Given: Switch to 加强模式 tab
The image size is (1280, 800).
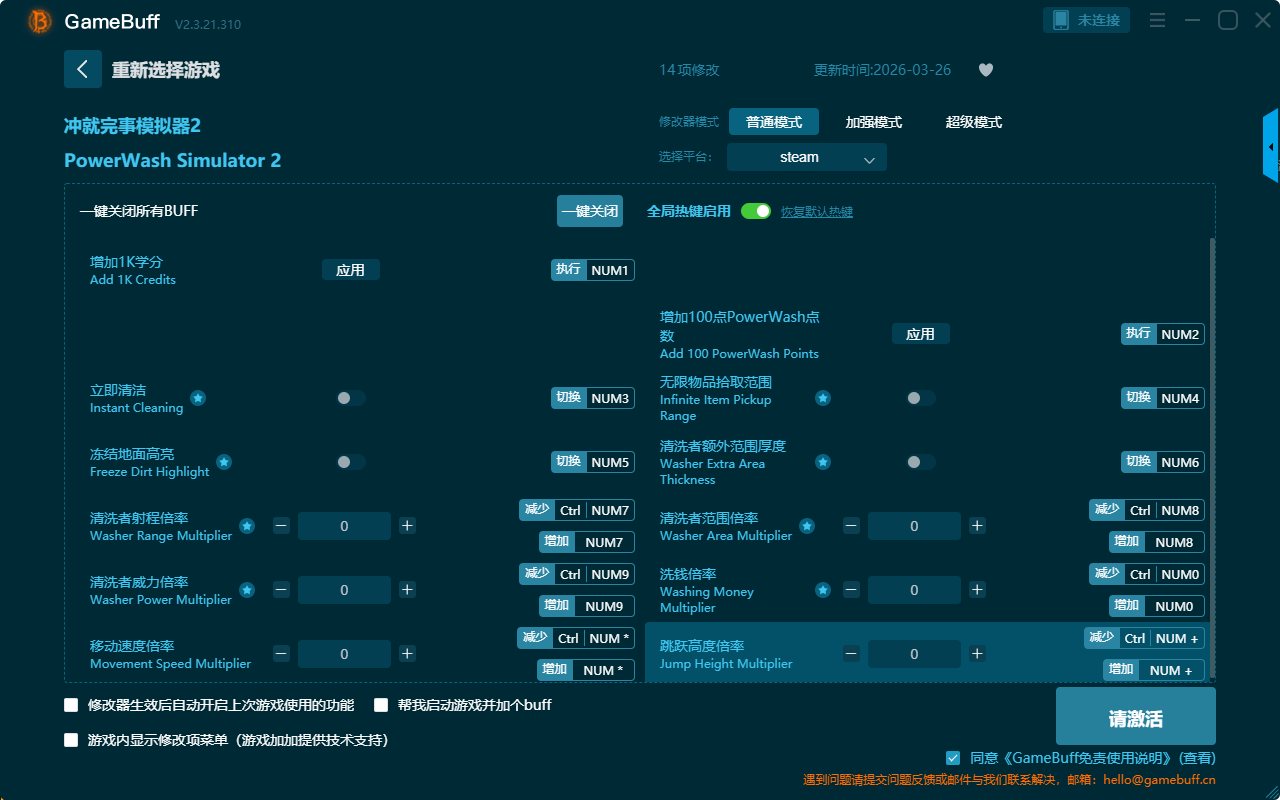Looking at the screenshot, I should pos(873,122).
